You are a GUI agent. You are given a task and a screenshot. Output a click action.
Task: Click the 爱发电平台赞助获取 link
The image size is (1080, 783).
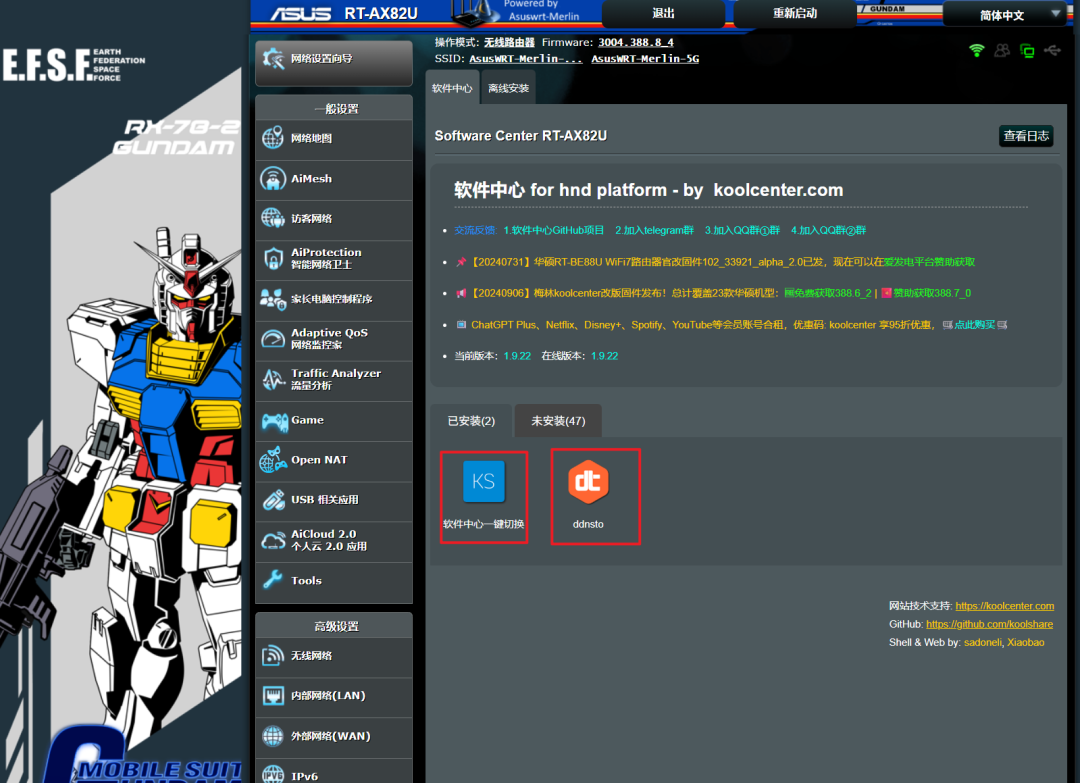[x=929, y=262]
